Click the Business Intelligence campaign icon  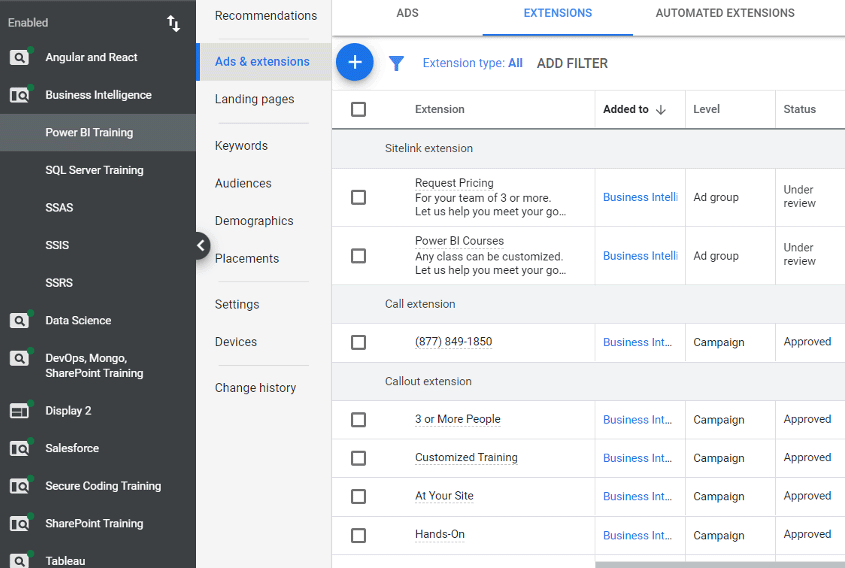point(19,95)
